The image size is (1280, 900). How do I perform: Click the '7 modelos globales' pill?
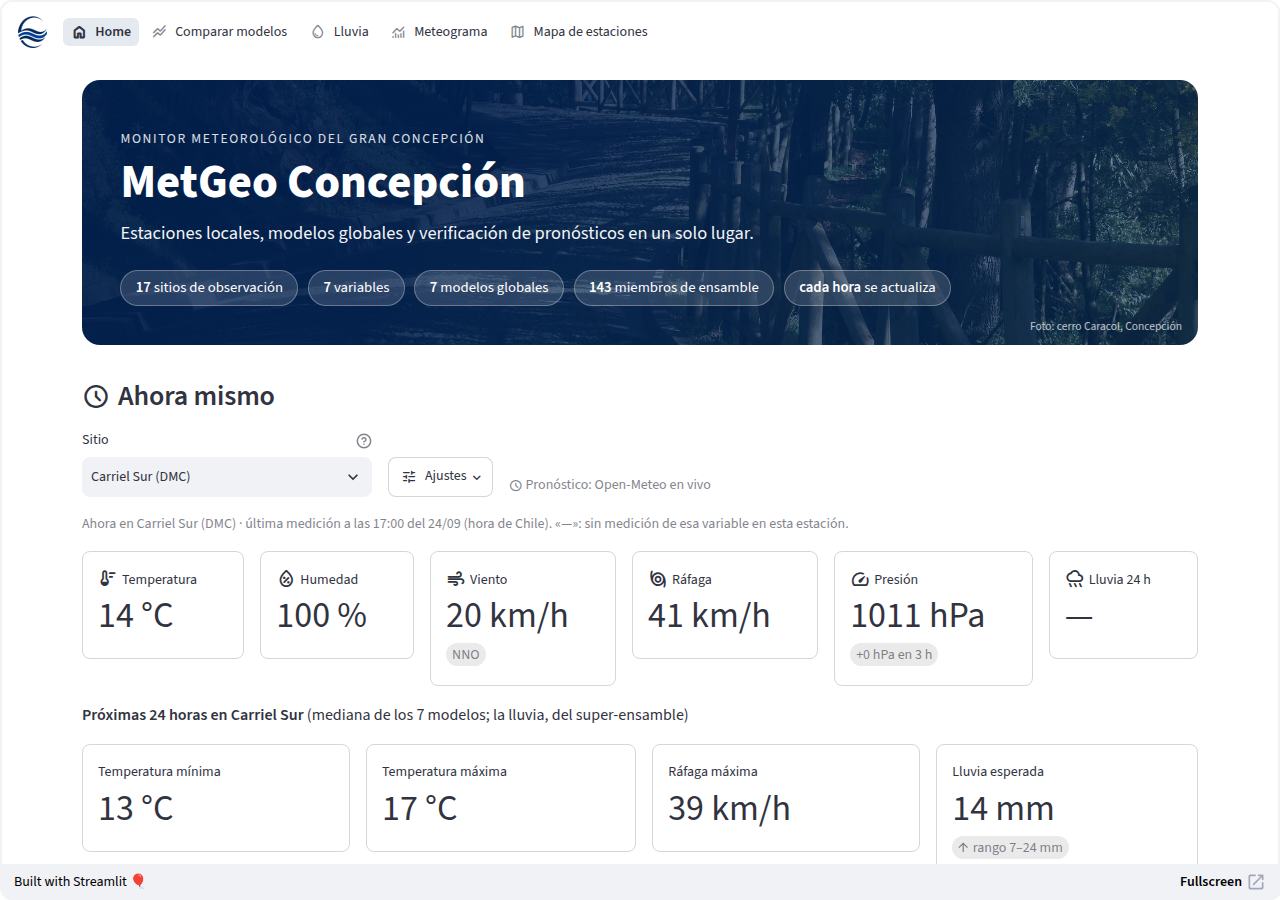(489, 287)
